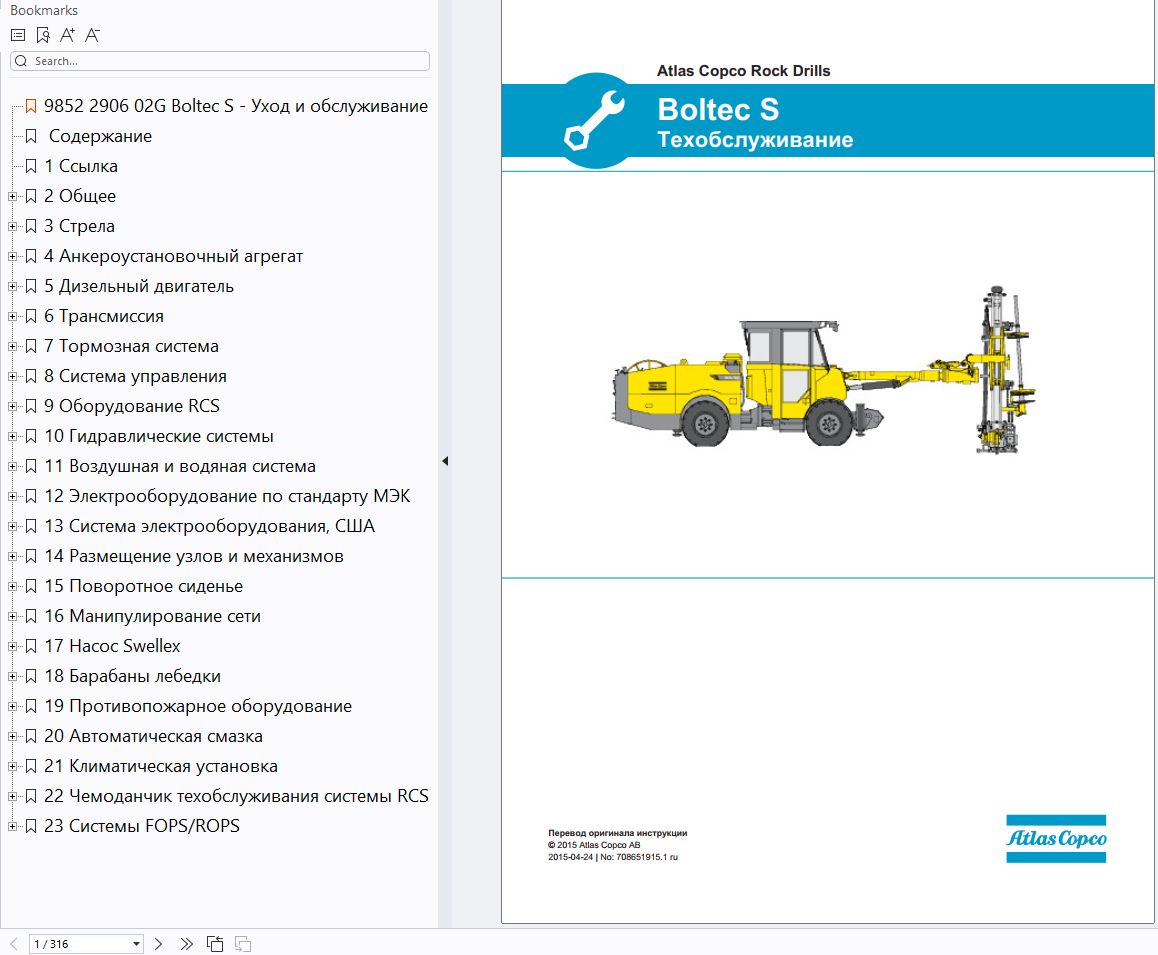
Task: Select 16 Манипулирование сети
Action: tap(152, 616)
